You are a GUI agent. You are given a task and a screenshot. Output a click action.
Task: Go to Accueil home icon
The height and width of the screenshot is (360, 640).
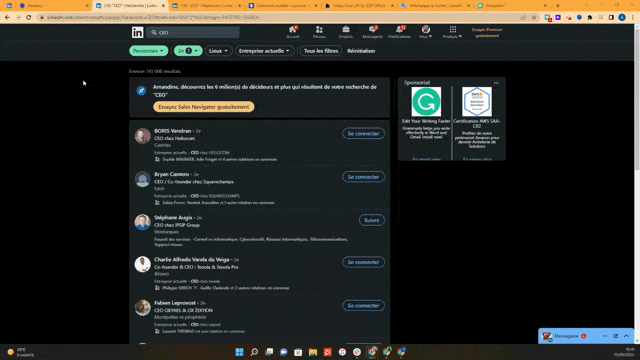pyautogui.click(x=293, y=32)
